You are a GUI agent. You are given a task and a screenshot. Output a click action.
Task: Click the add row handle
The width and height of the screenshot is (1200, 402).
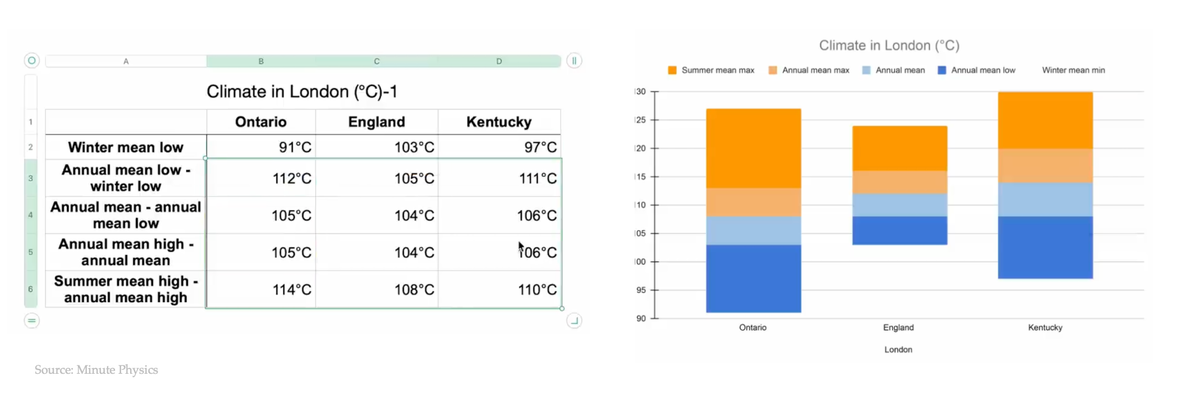pos(31,320)
